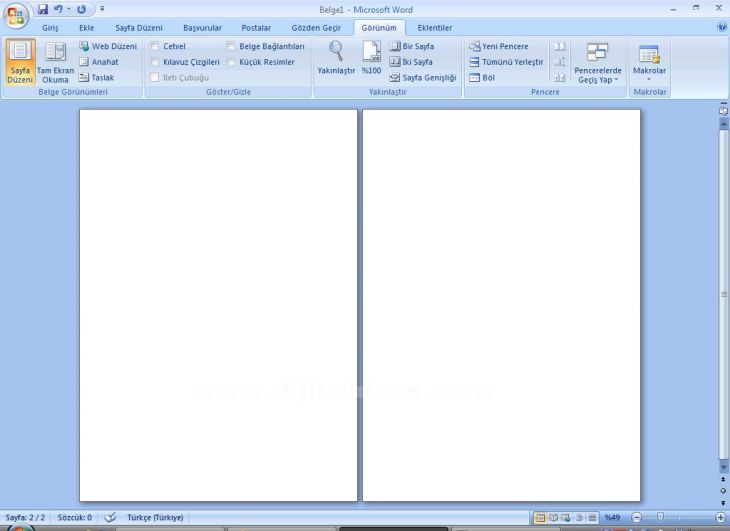Select Draft view in status bar
The image size is (730, 531).
coord(592,518)
